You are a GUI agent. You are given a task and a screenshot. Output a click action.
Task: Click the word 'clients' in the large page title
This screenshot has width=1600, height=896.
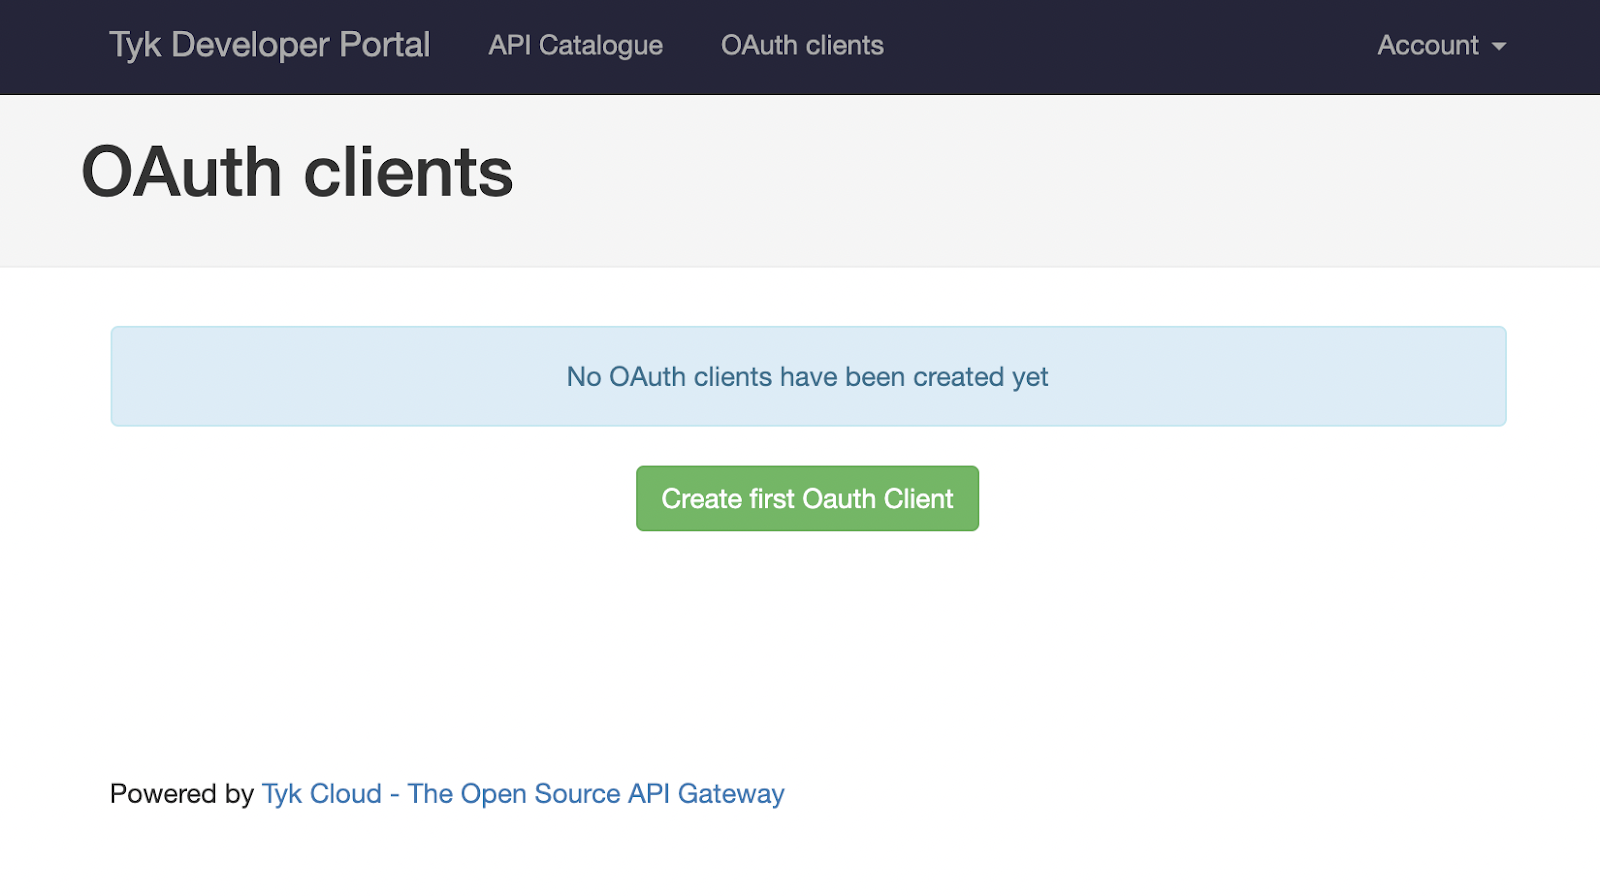click(408, 172)
